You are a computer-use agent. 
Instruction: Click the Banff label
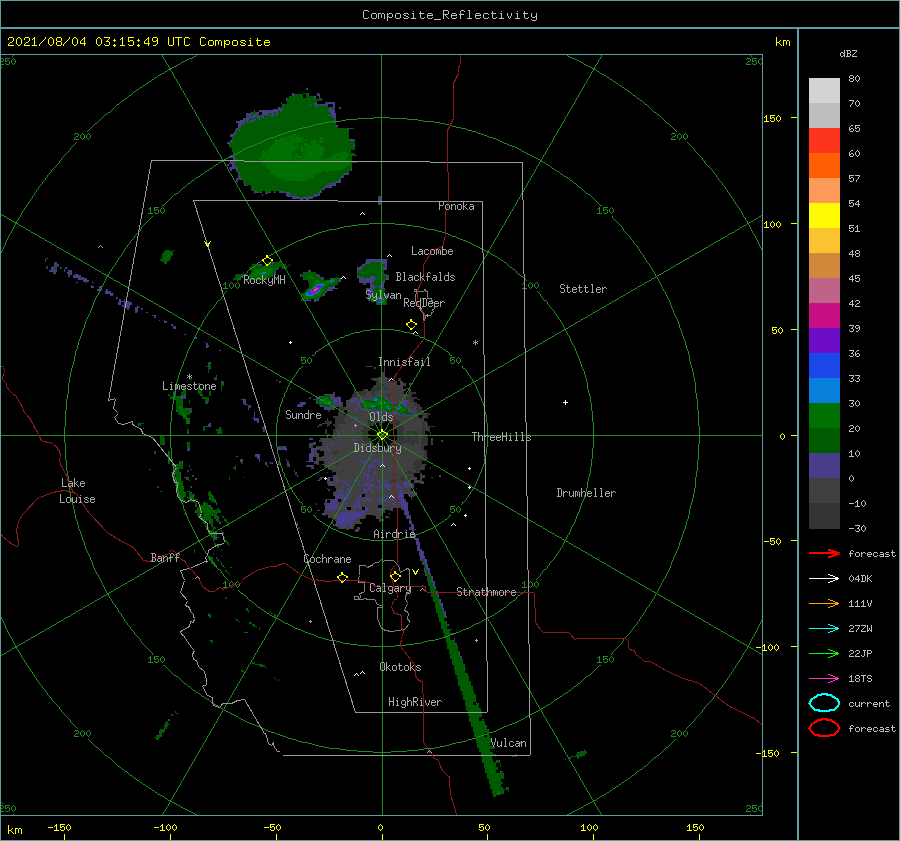click(x=165, y=558)
